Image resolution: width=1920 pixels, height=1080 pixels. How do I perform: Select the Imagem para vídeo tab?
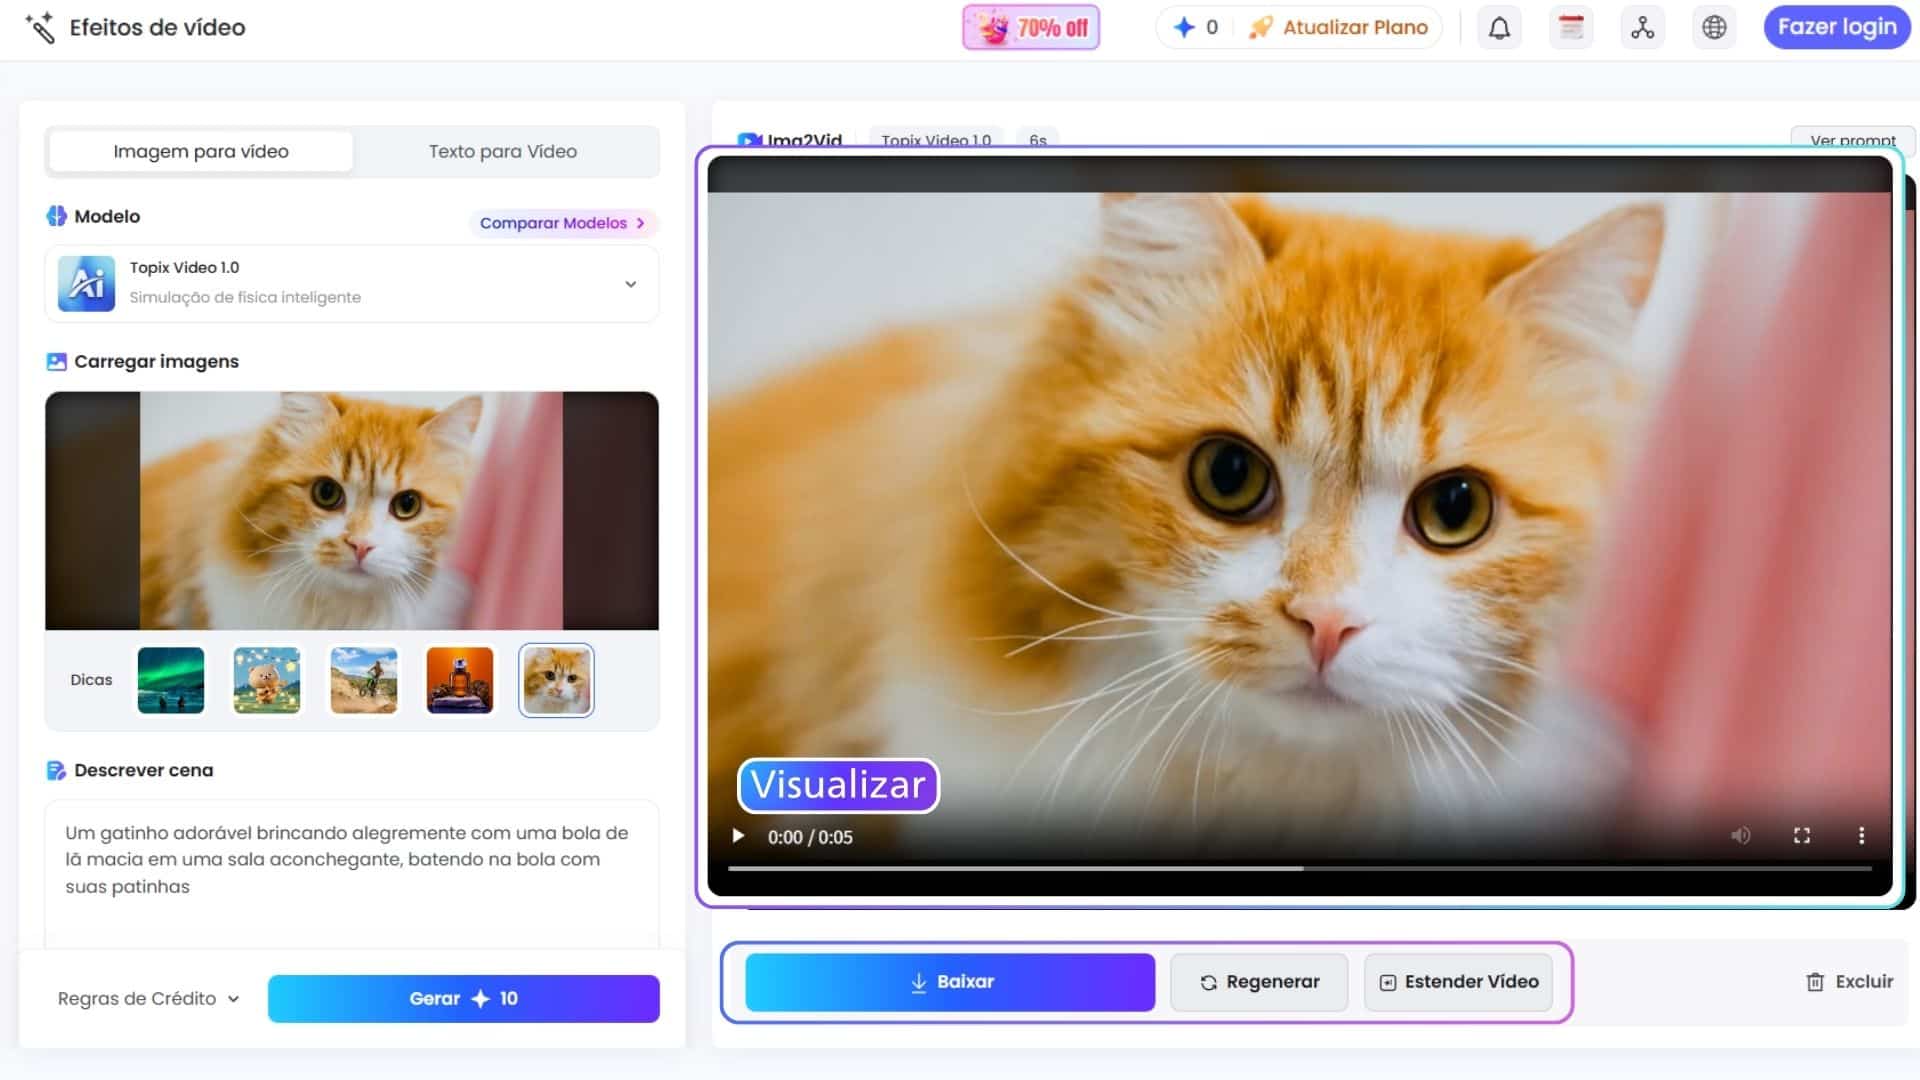[200, 151]
